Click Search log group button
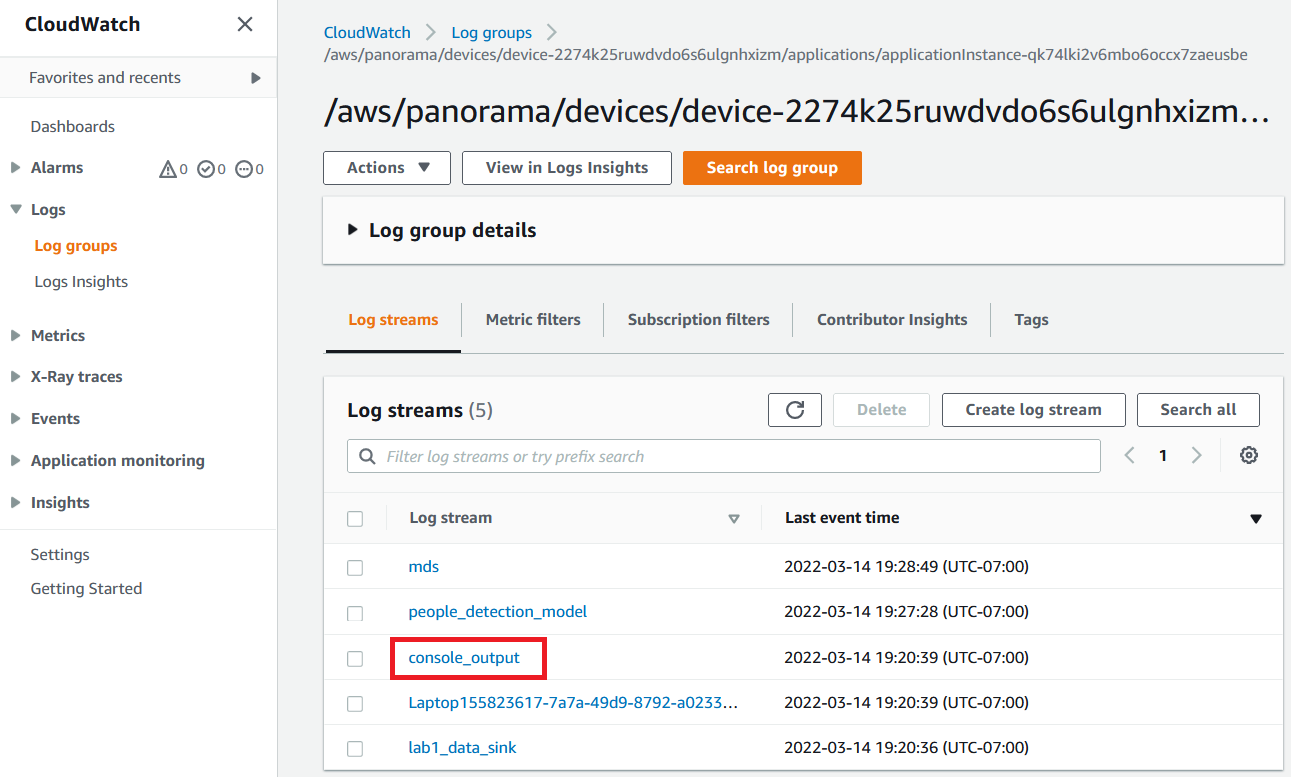1291x777 pixels. [772, 168]
